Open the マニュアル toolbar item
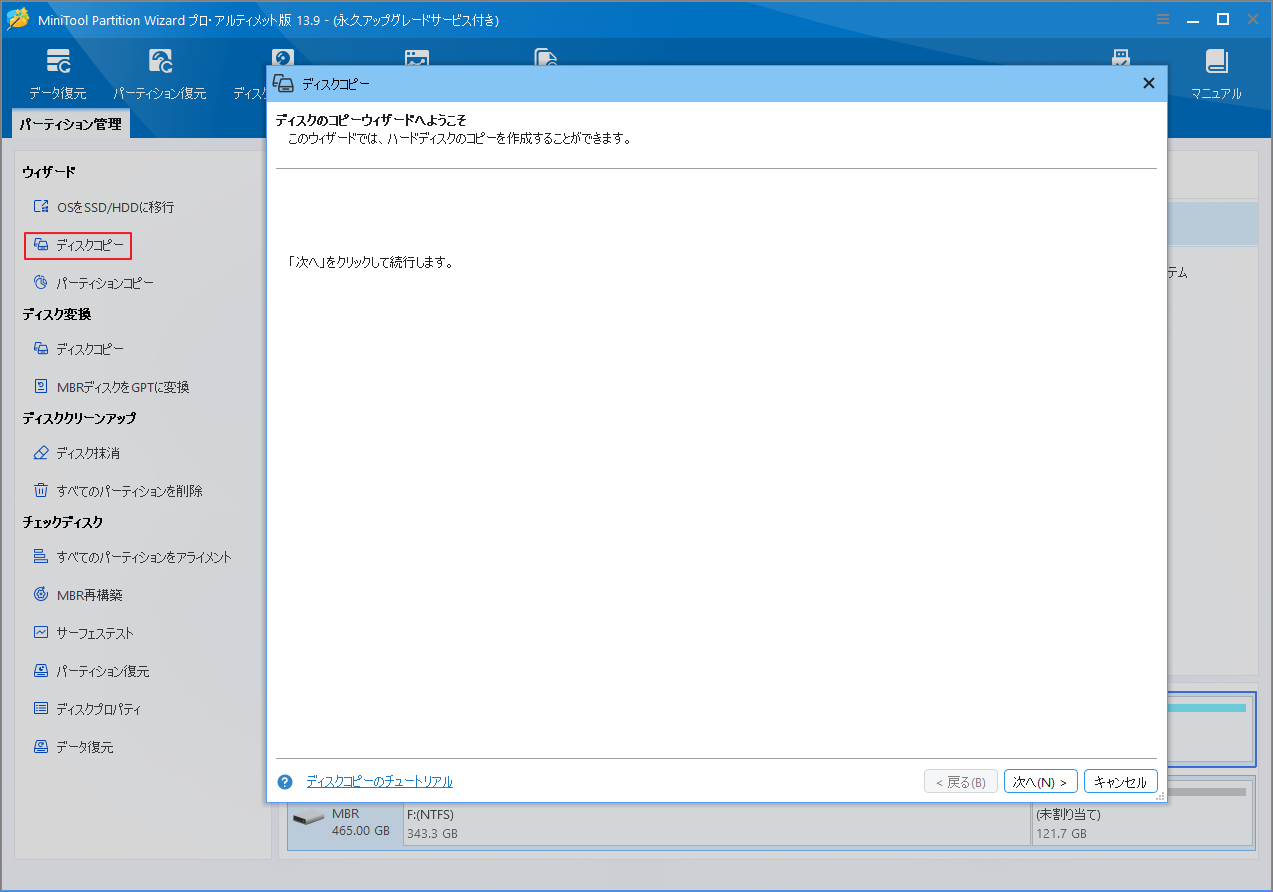1273x892 pixels. 1216,74
